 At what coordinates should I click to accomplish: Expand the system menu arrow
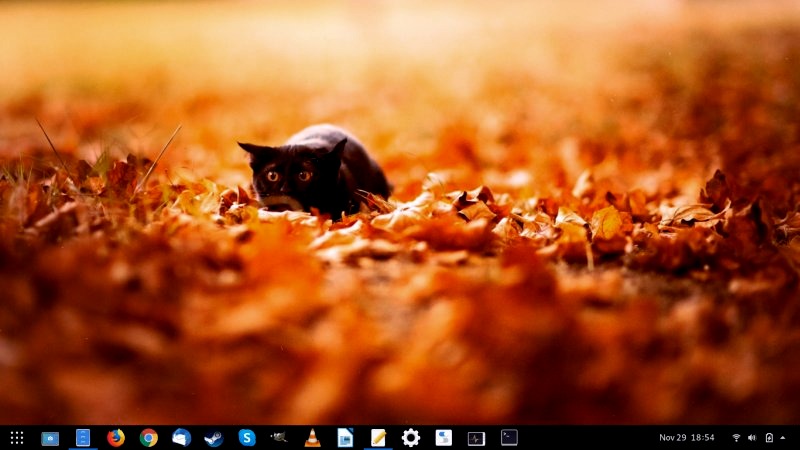point(783,438)
